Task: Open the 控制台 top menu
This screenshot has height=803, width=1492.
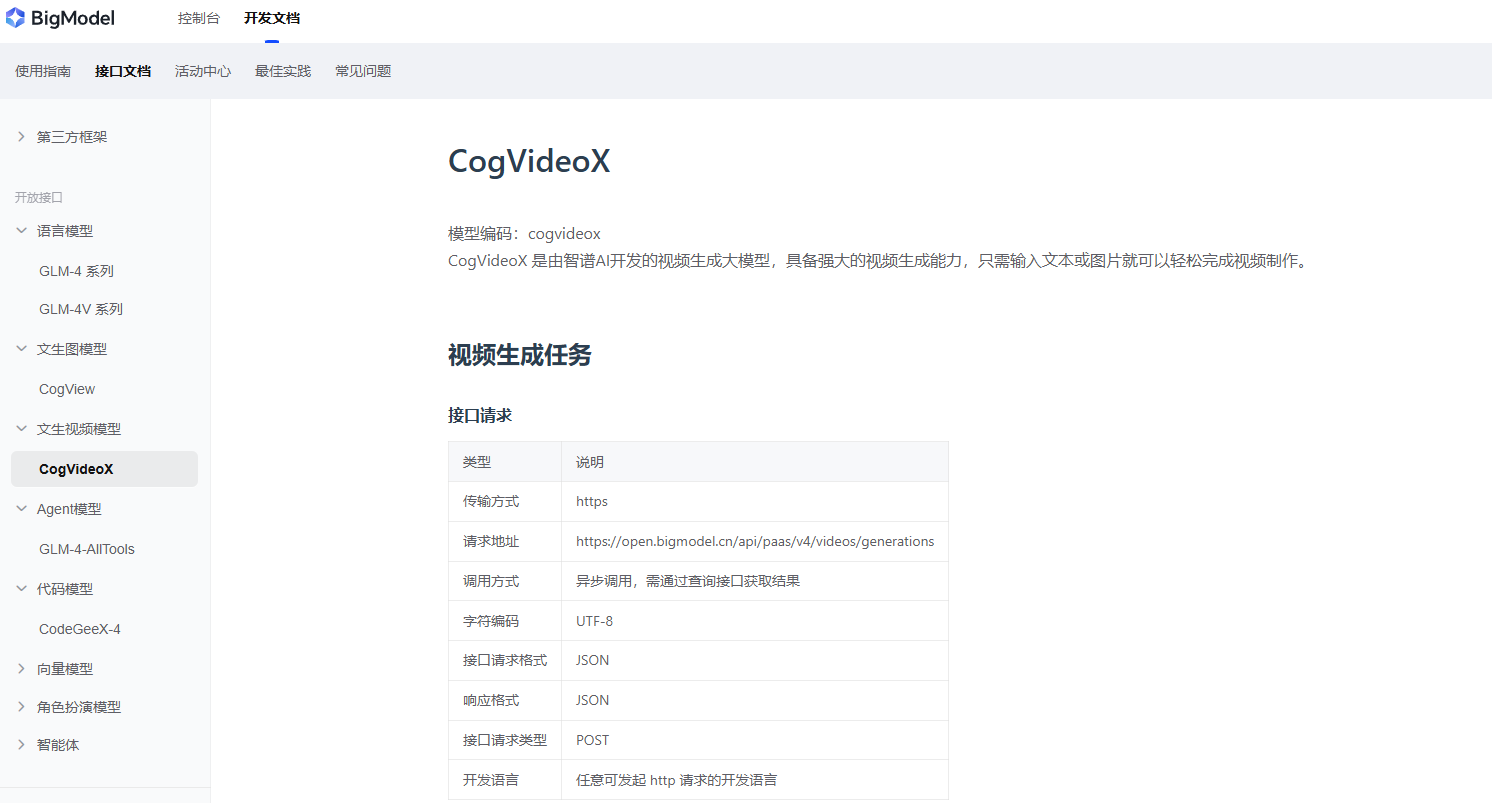Action: (x=198, y=18)
